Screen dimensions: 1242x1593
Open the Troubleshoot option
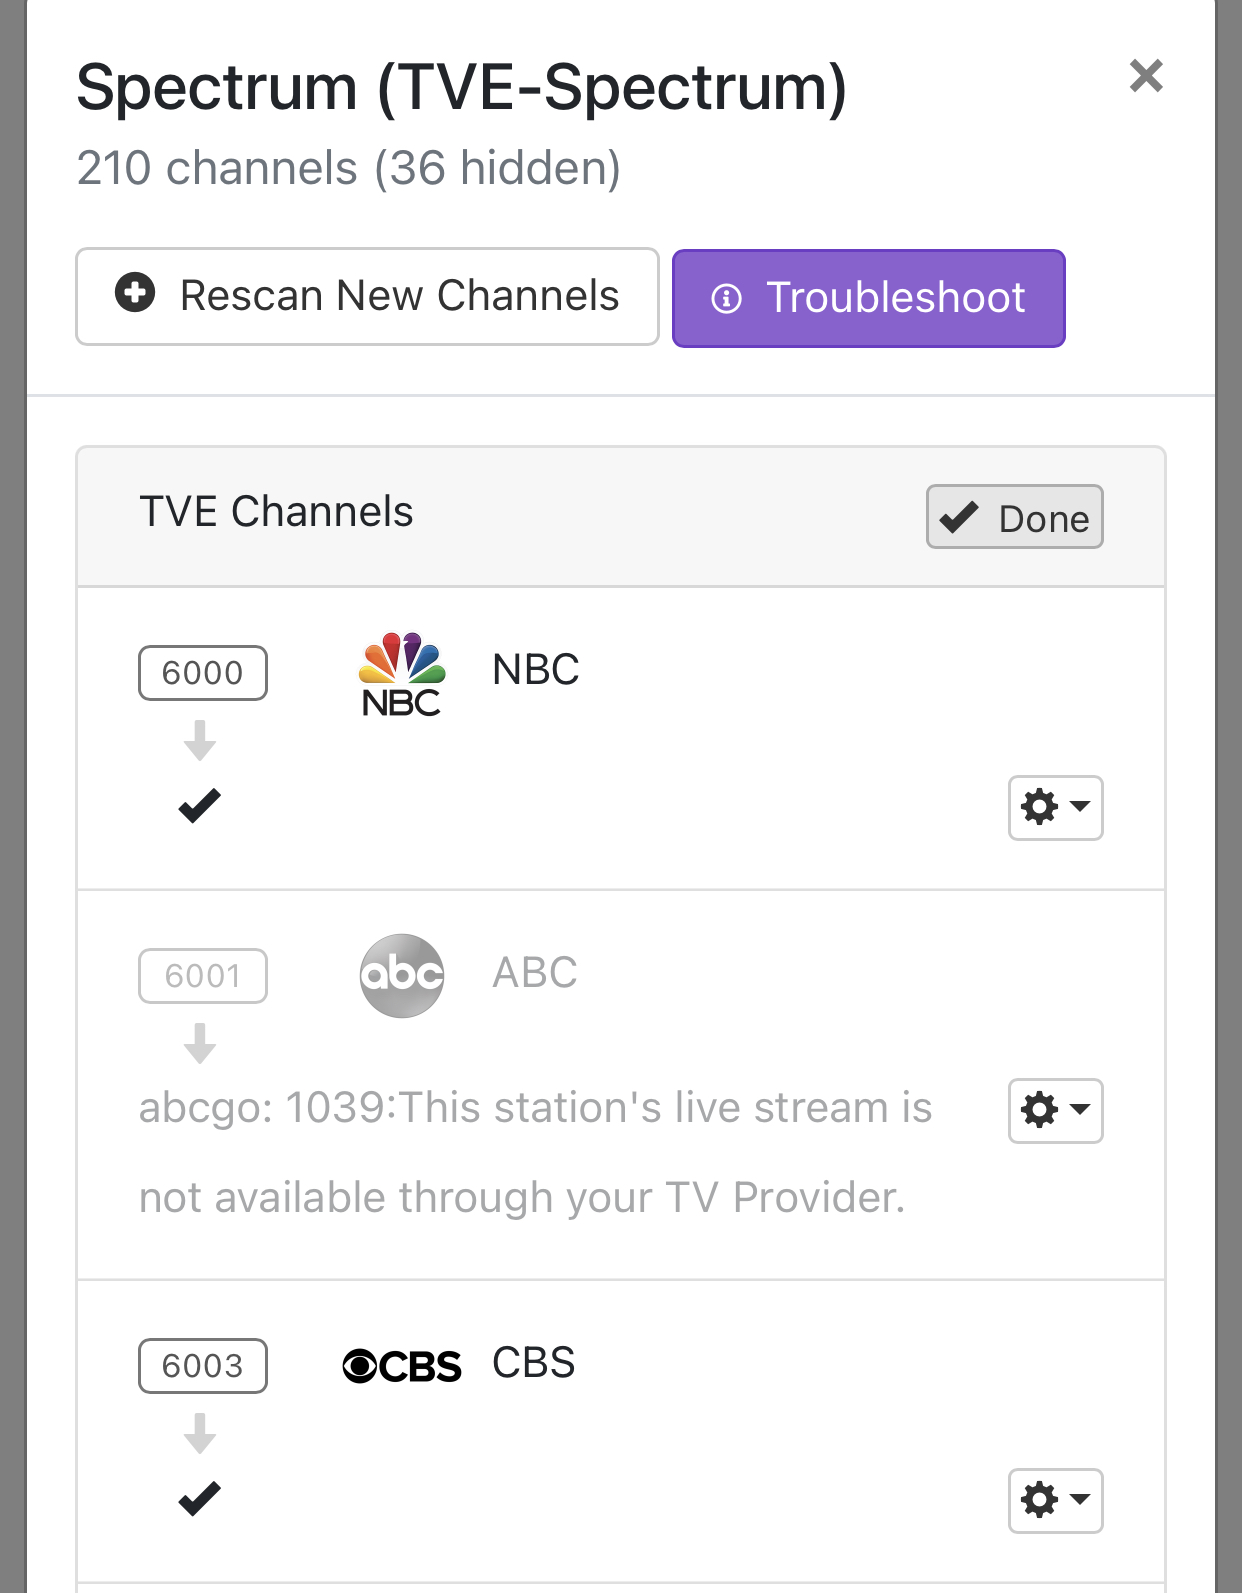tap(868, 298)
